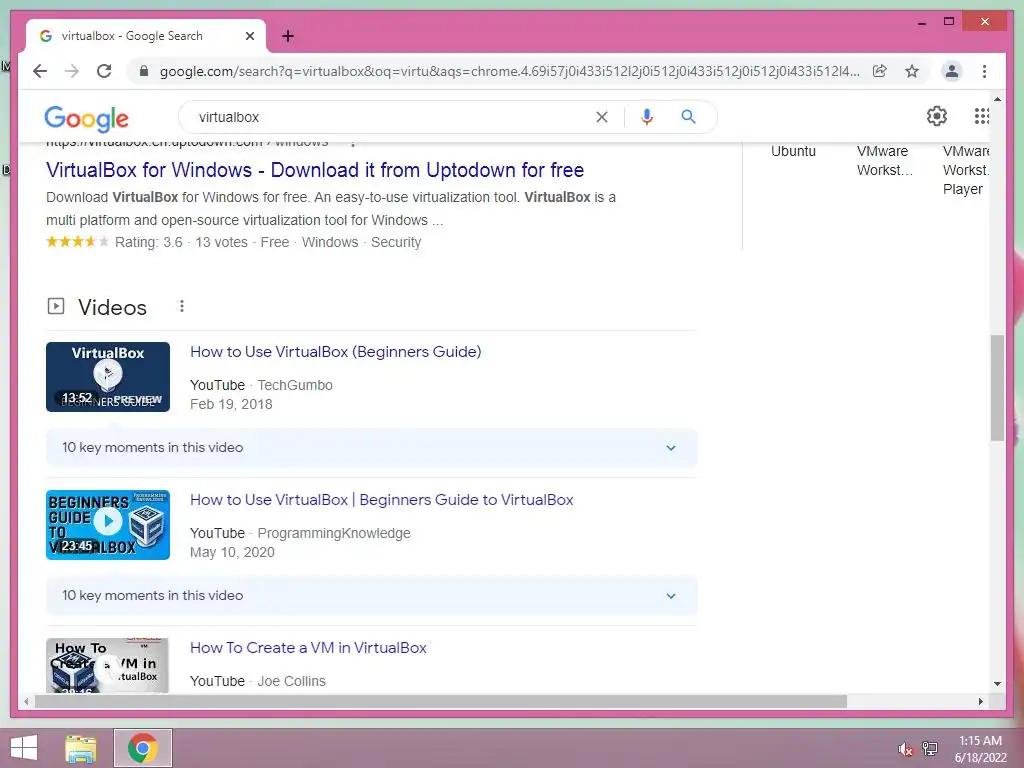The width and height of the screenshot is (1024, 768).
Task: Select VMware Workst... related search item
Action: [884, 161]
